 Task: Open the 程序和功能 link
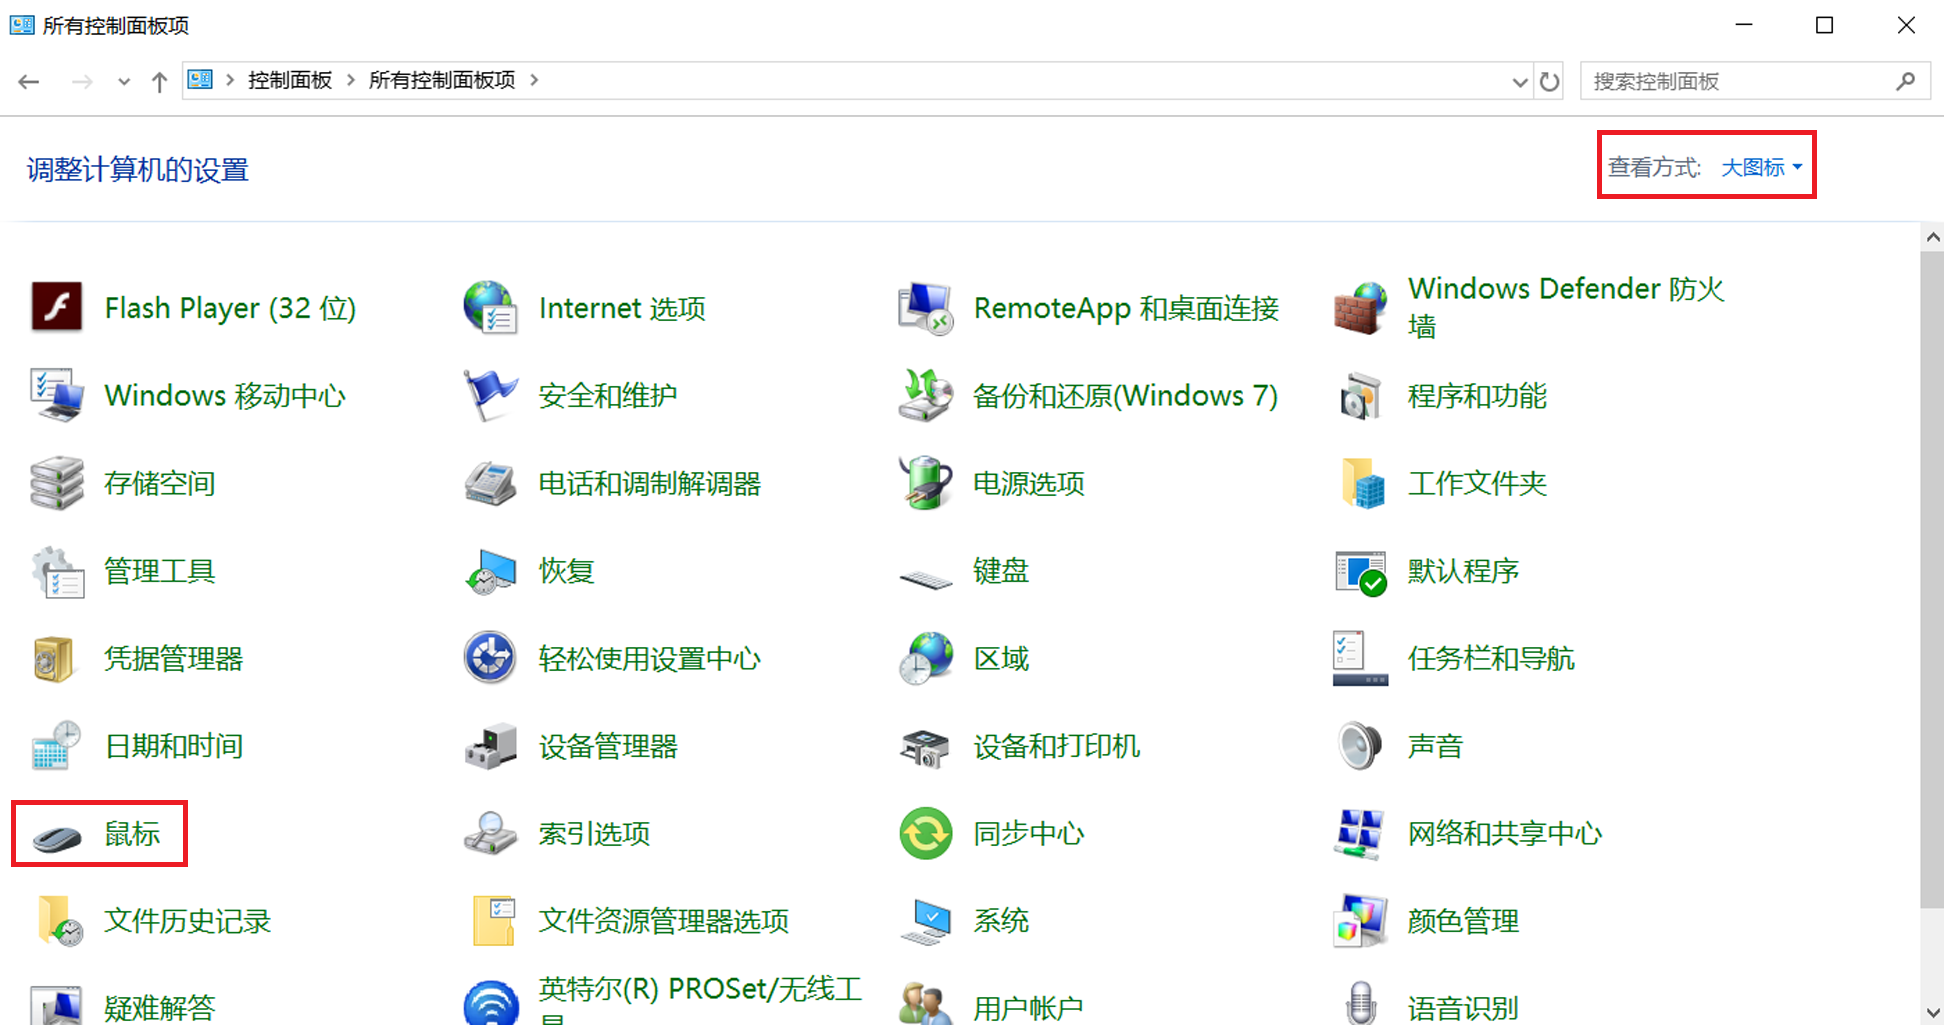[x=1477, y=396]
